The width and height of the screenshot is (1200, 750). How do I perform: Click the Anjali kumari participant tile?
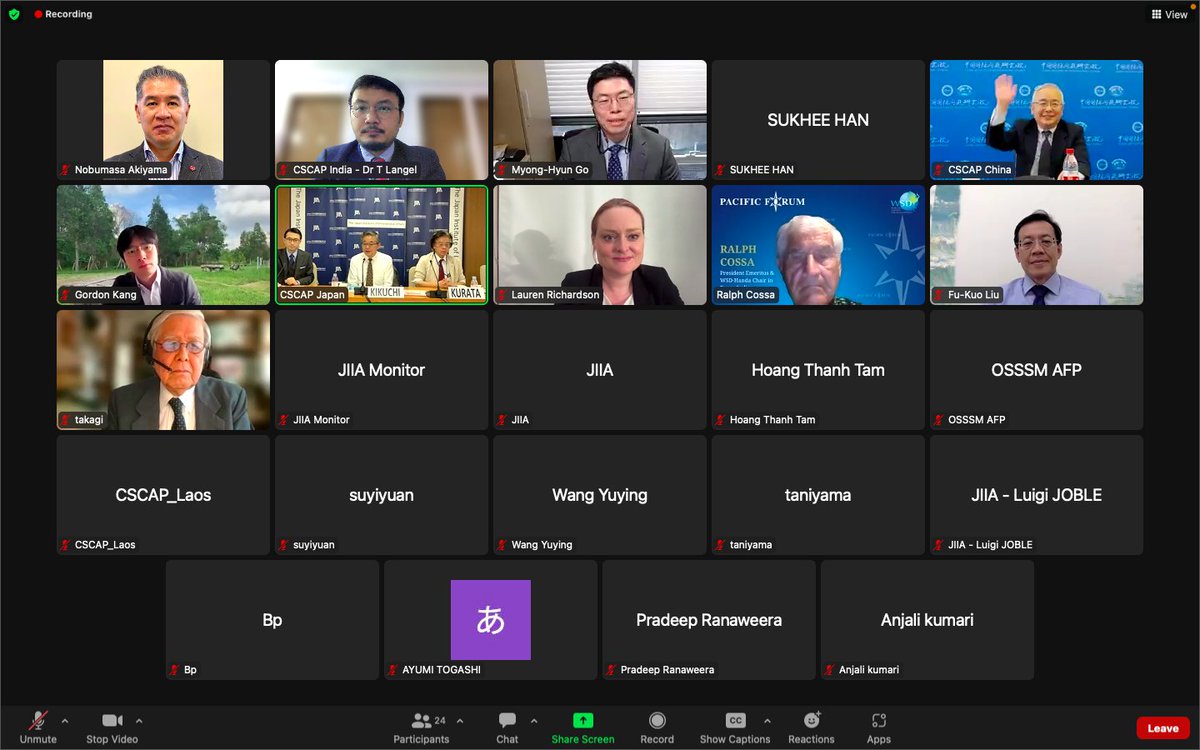(927, 620)
